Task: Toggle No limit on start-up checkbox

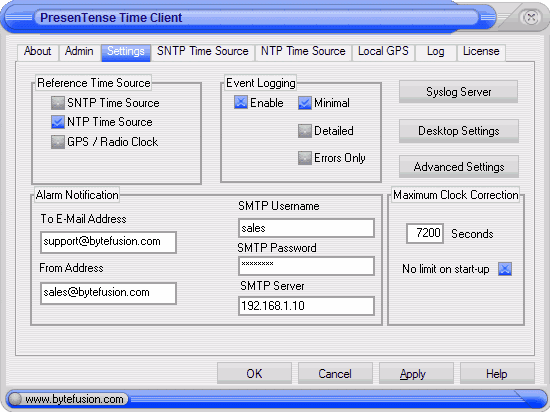Action: [x=505, y=269]
